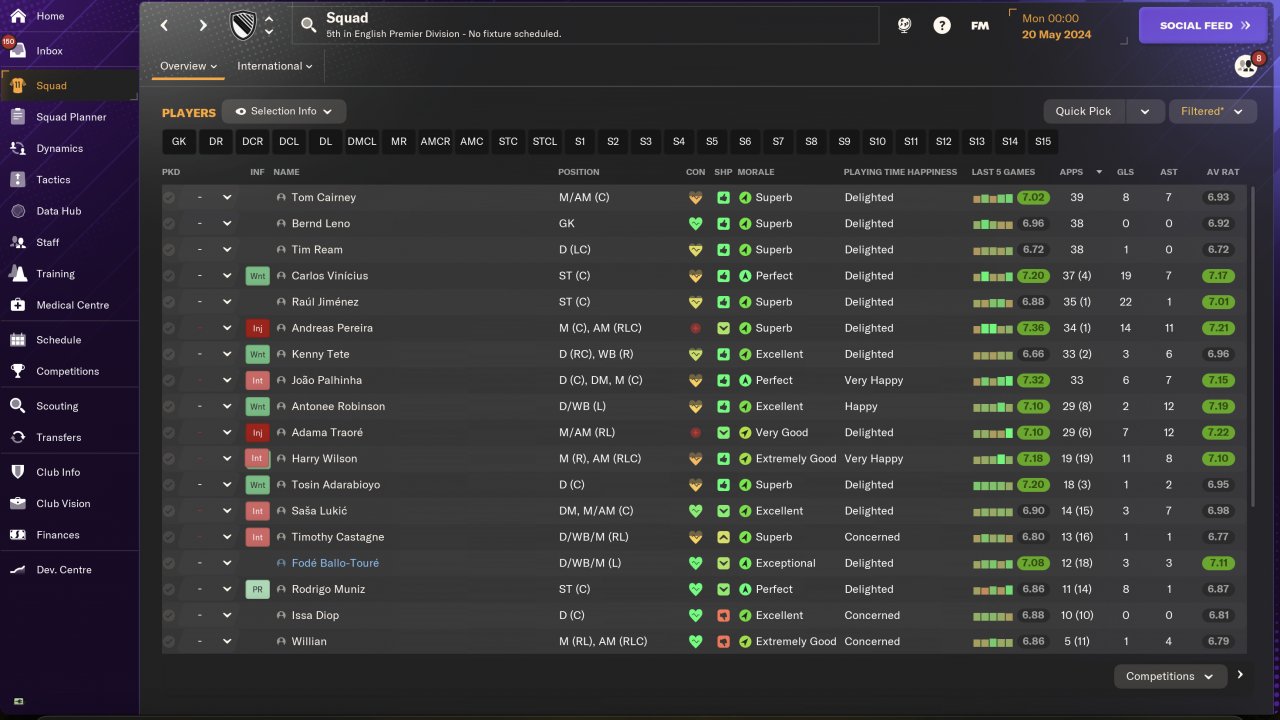The width and height of the screenshot is (1280, 720).
Task: Click the Finances sidebar icon
Action: [17, 535]
